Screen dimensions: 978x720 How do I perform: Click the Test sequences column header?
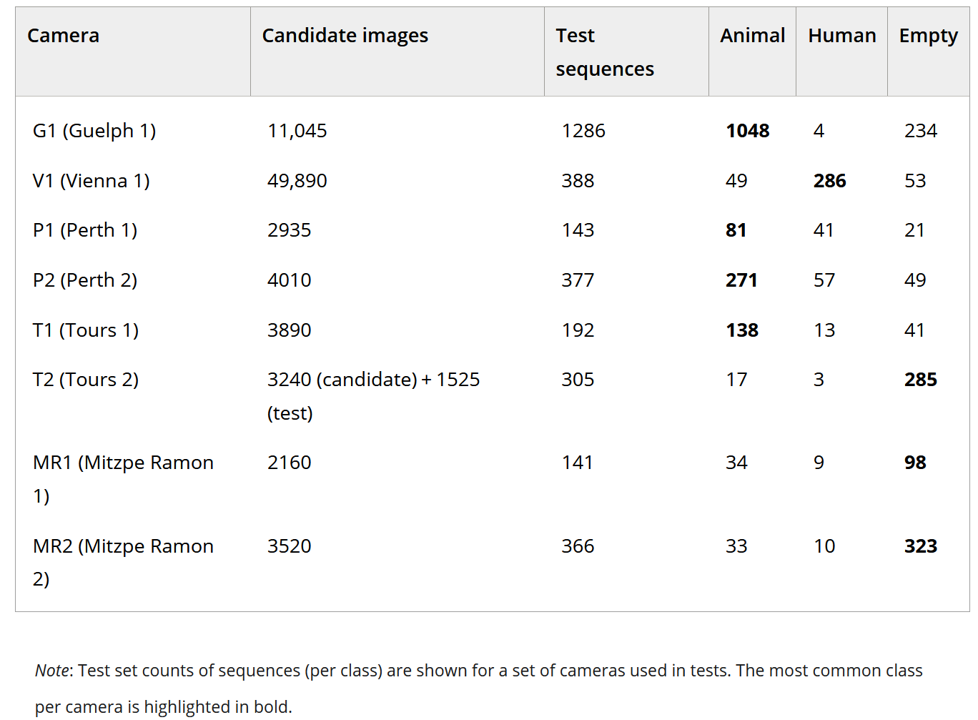click(x=604, y=52)
